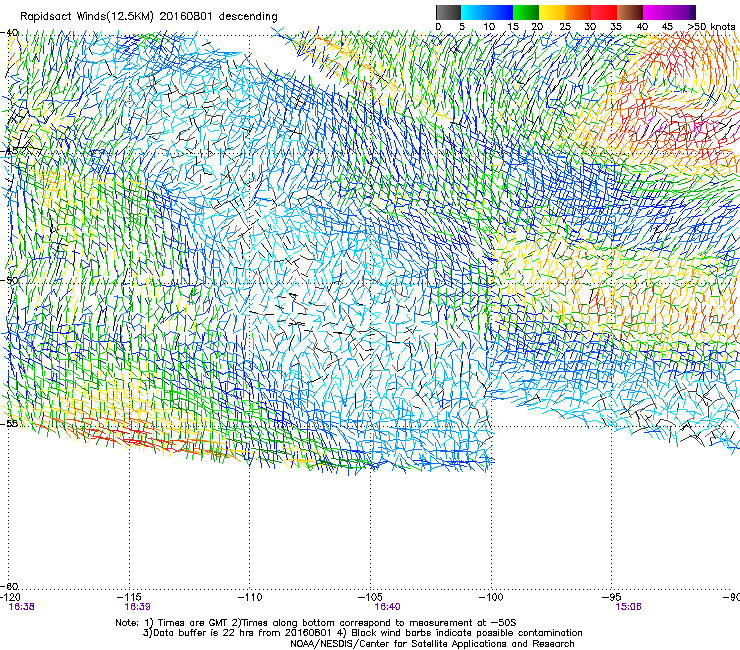The height and width of the screenshot is (650, 740).
Task: Click the '45' label under the color bar
Action: (667, 26)
